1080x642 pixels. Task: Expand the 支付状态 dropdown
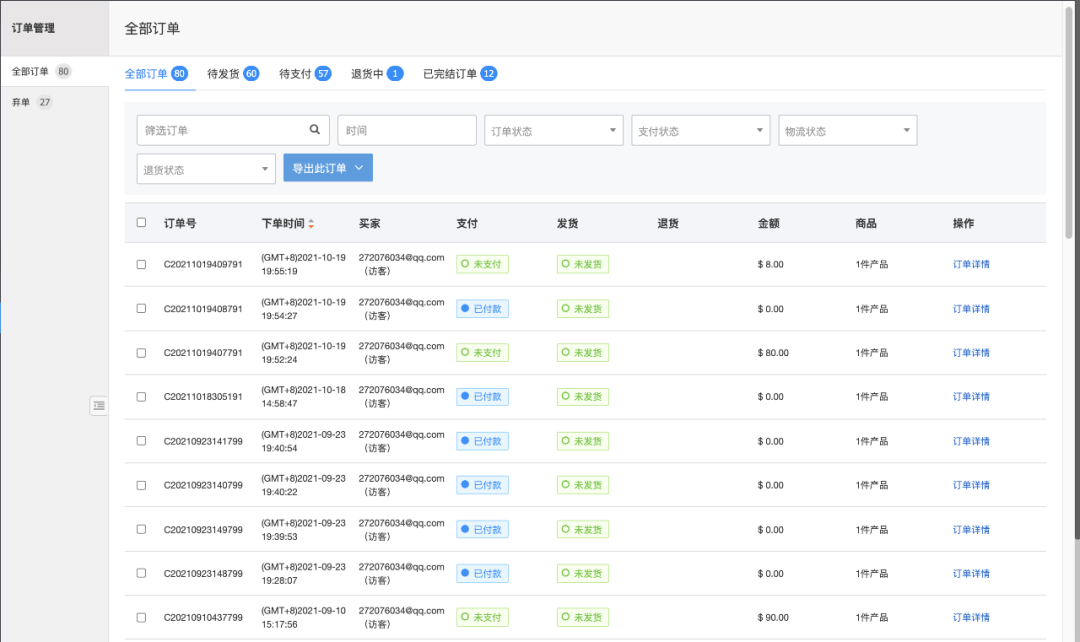(700, 130)
